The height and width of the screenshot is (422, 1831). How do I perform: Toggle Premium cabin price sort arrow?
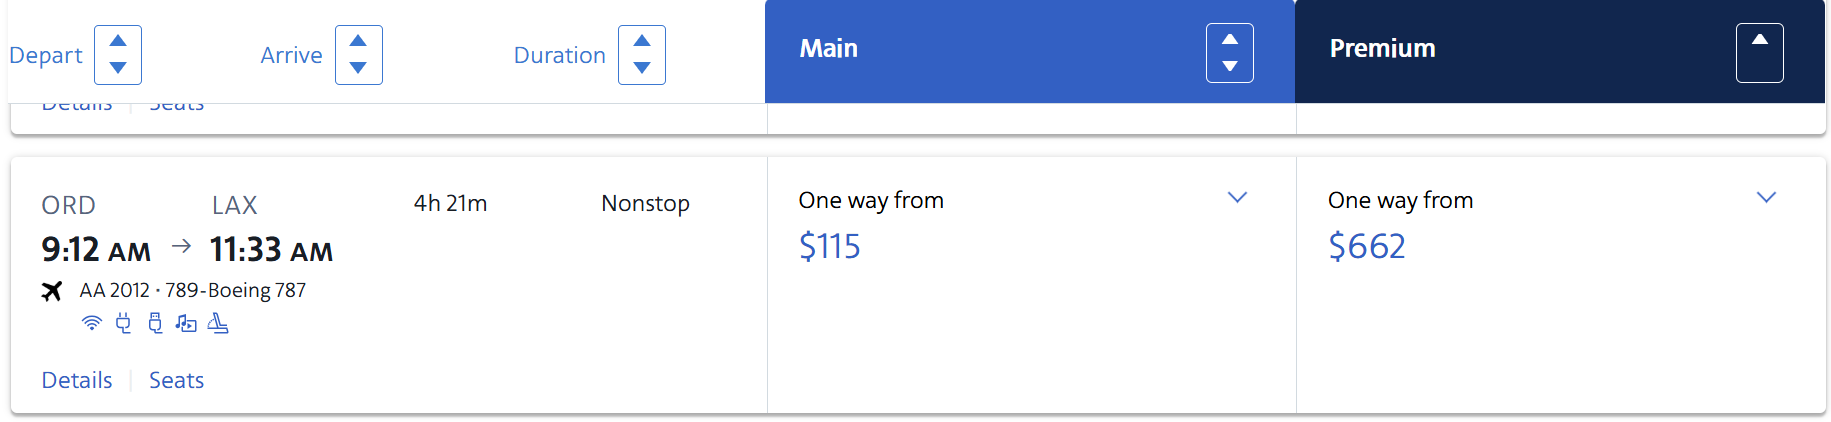coord(1760,53)
